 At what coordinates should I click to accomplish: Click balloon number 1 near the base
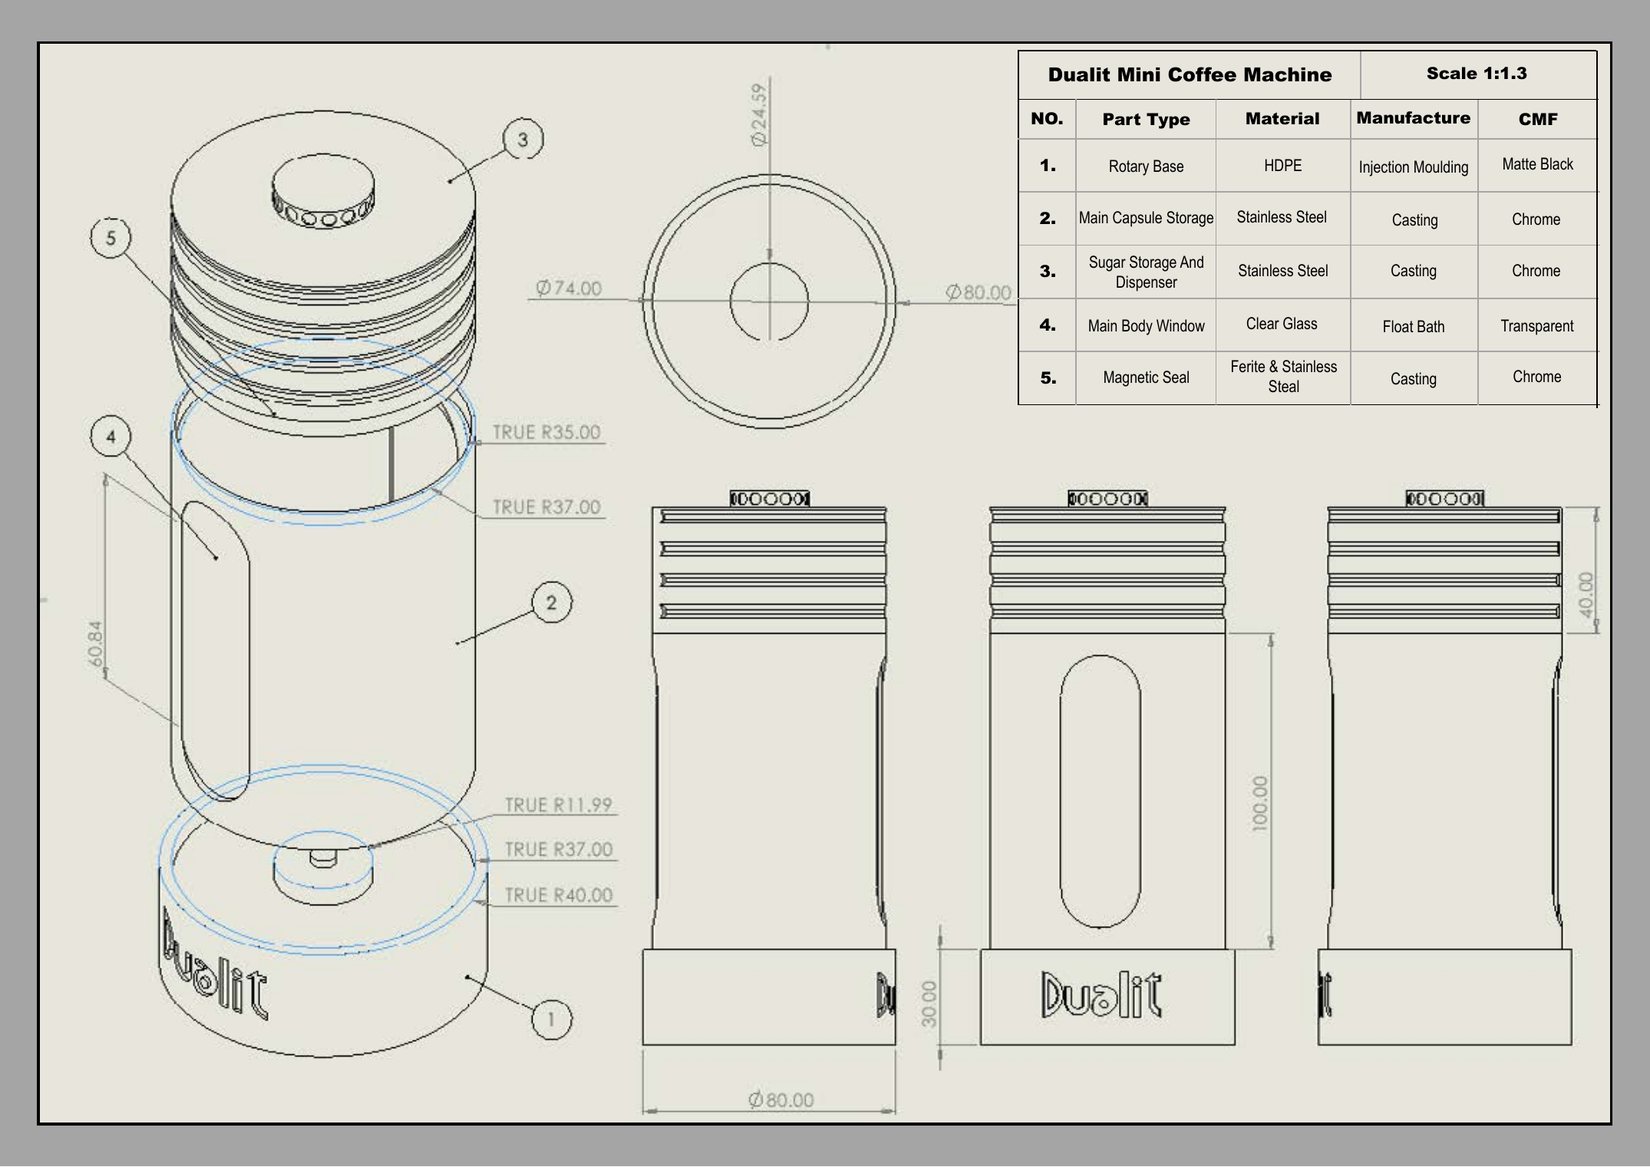(551, 1020)
